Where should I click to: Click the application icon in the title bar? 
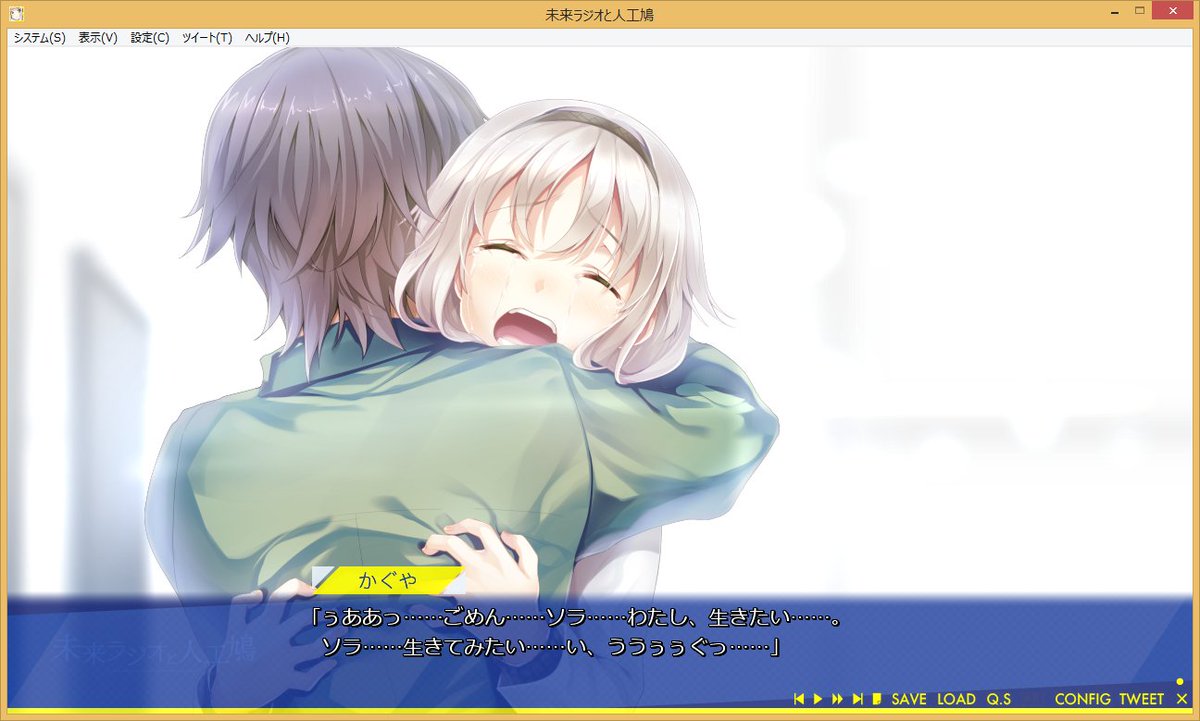click(17, 14)
